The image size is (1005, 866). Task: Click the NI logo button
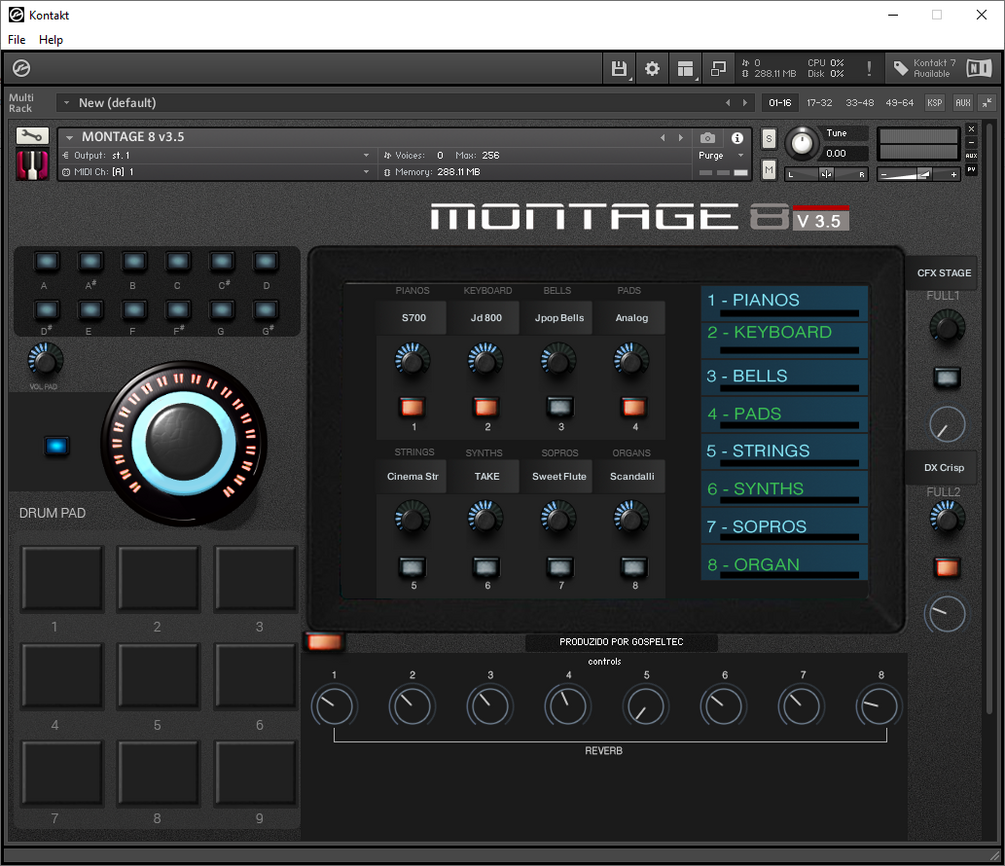[x=979, y=68]
